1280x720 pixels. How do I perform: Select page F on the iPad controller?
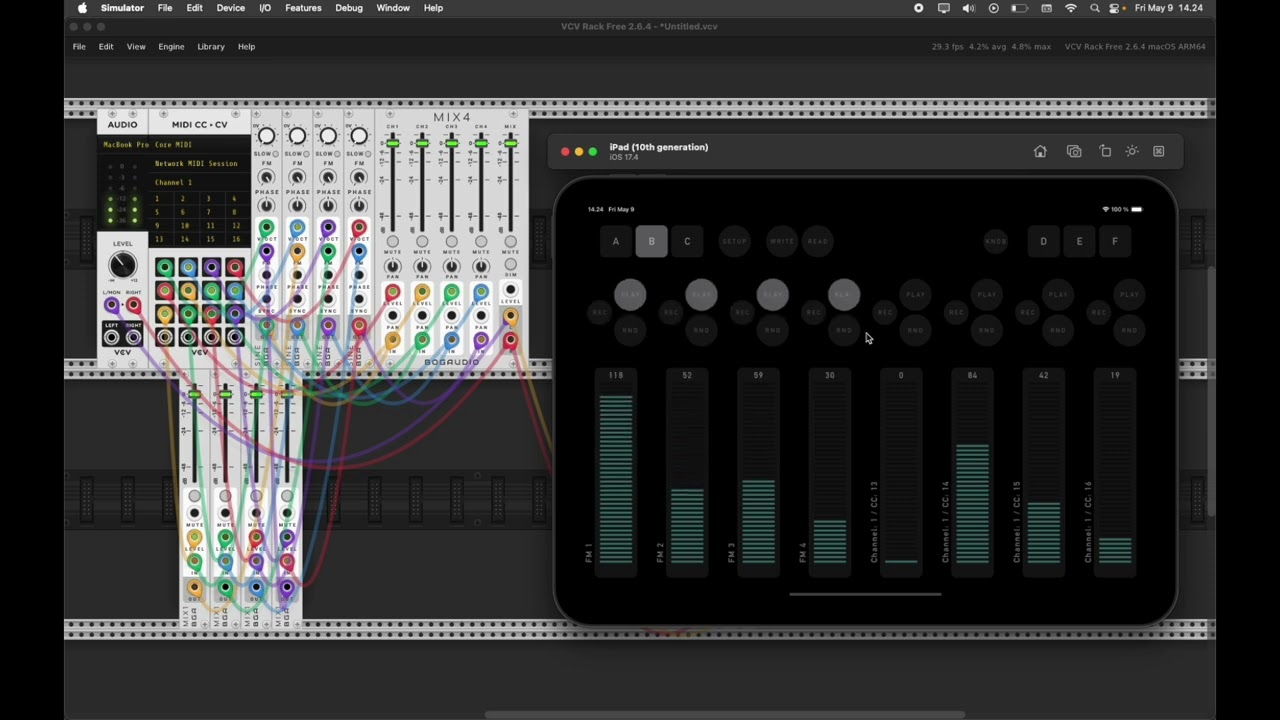(x=1115, y=241)
